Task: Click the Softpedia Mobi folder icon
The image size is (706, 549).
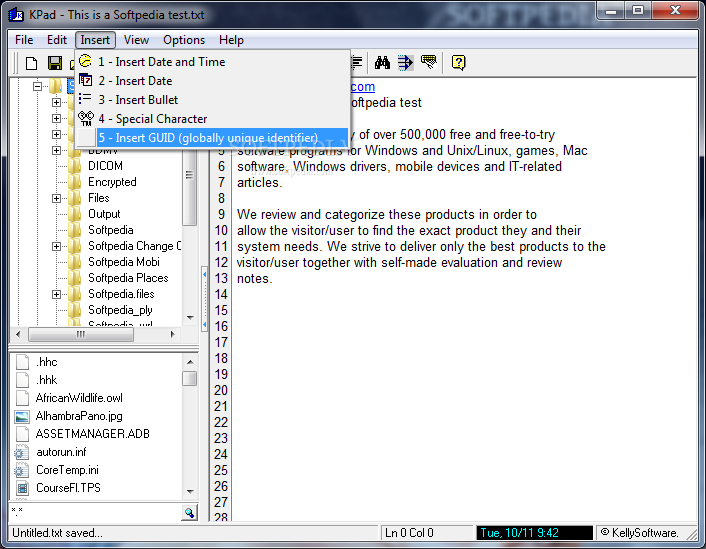Action: pyautogui.click(x=74, y=262)
